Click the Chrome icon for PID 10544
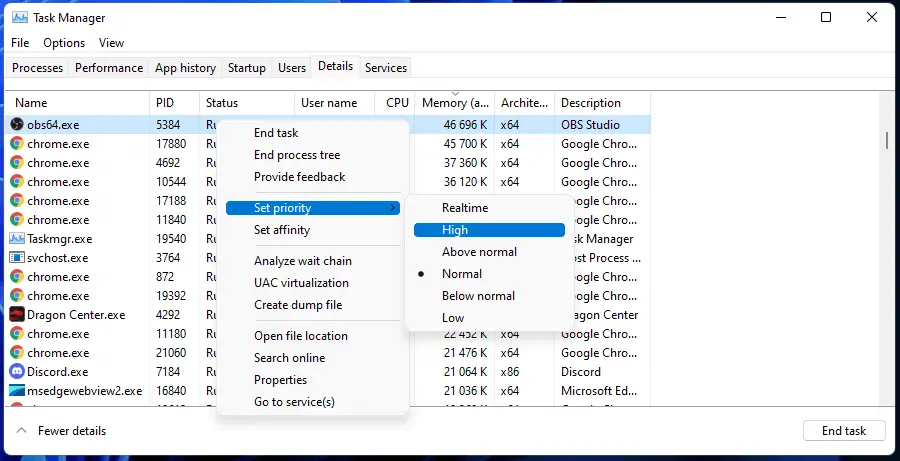Screen dimensions: 900x461 pyautogui.click(x=17, y=181)
